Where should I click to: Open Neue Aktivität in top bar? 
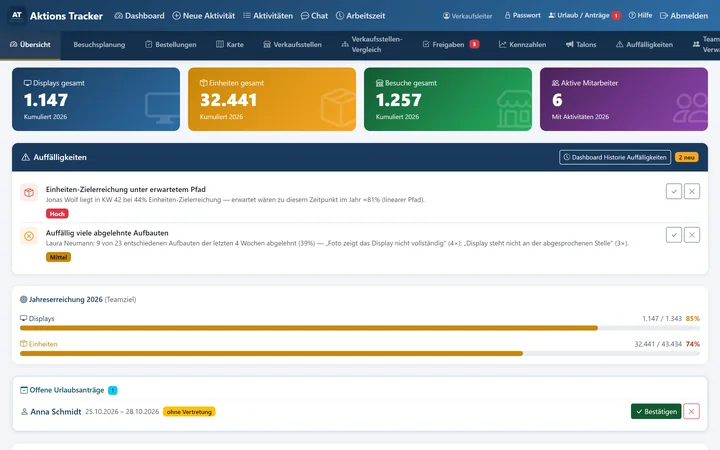[x=203, y=16]
